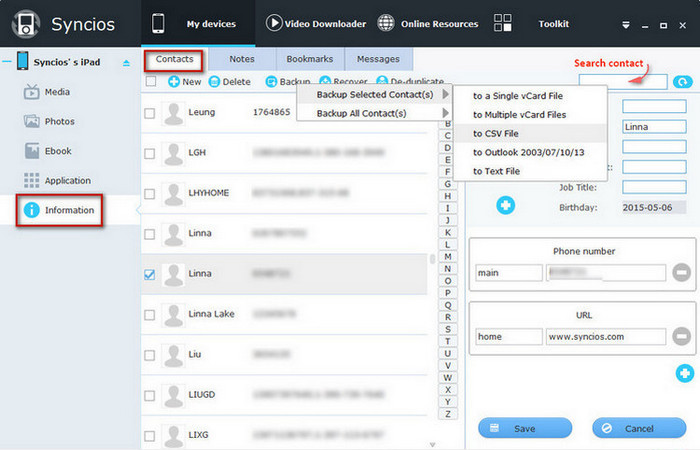Eject Syncios's iPad device
700x450 pixels.
[126, 63]
